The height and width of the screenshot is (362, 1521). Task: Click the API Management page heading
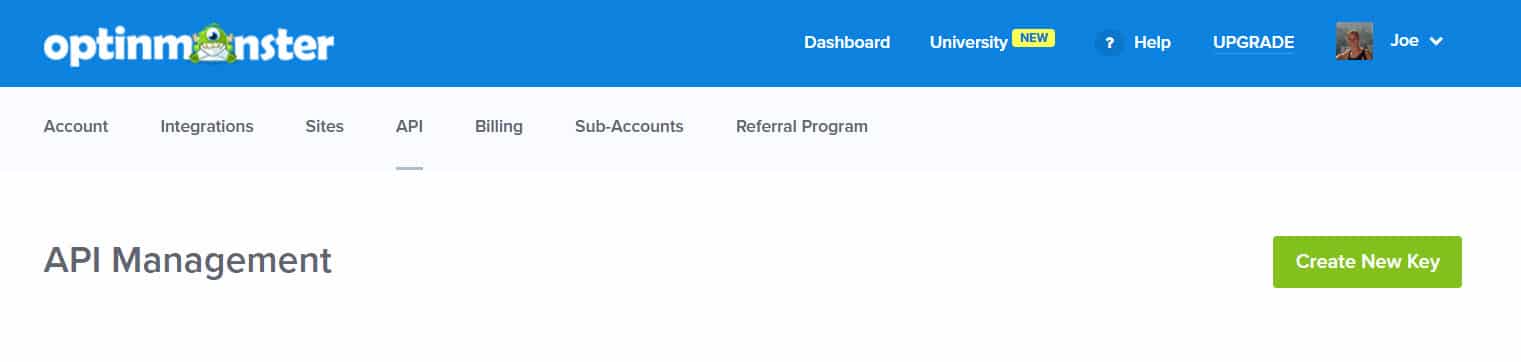pyautogui.click(x=188, y=260)
